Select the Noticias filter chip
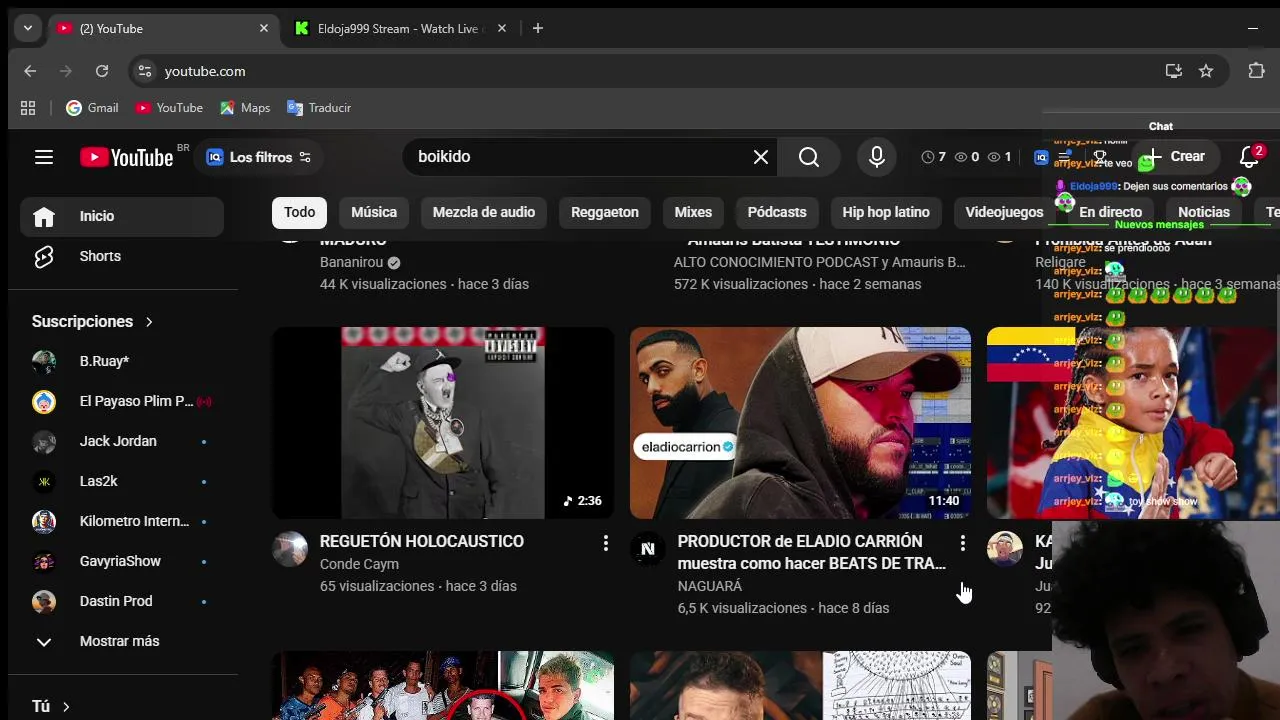This screenshot has width=1280, height=720. pyautogui.click(x=1204, y=212)
